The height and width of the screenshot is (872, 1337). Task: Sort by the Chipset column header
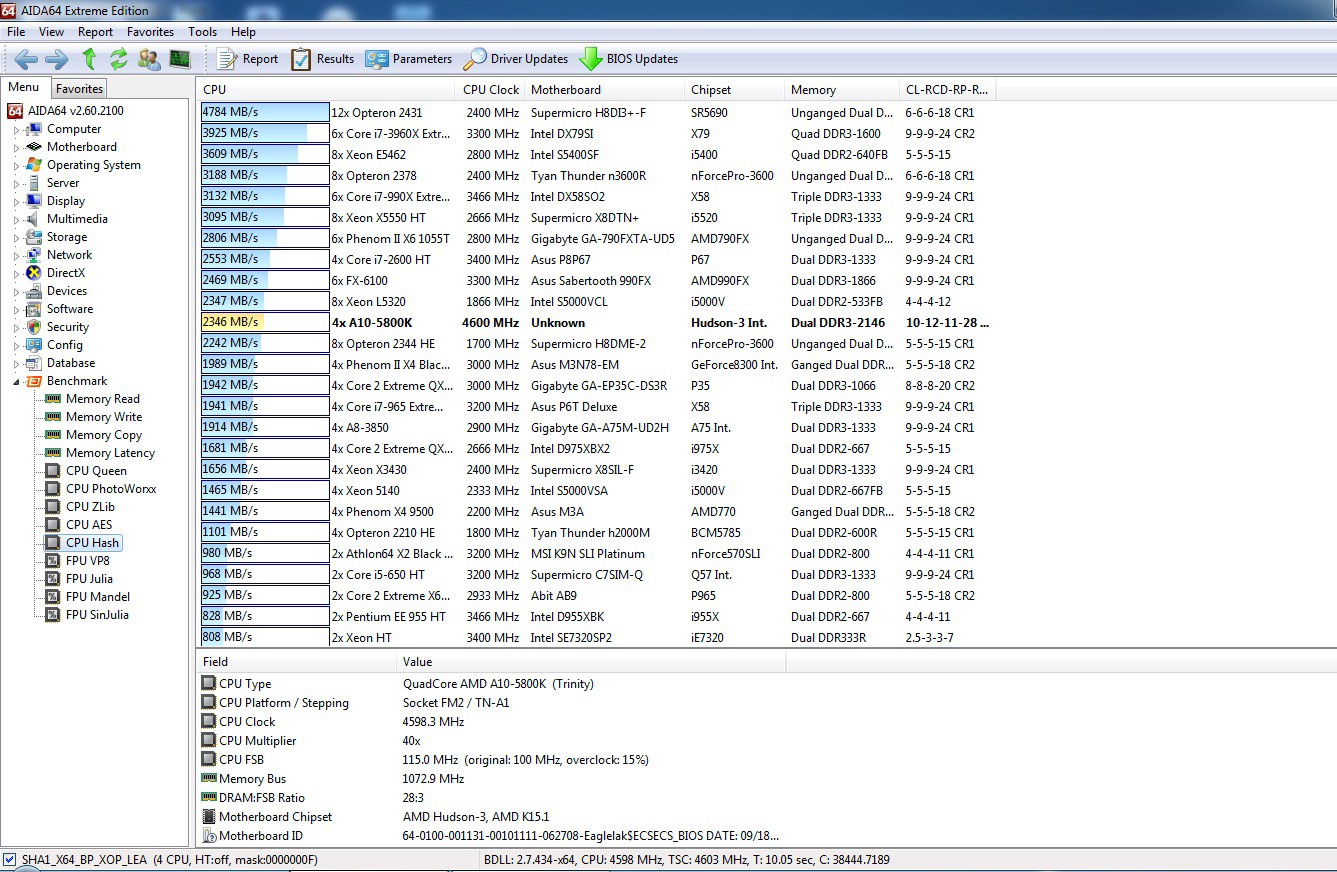[735, 90]
